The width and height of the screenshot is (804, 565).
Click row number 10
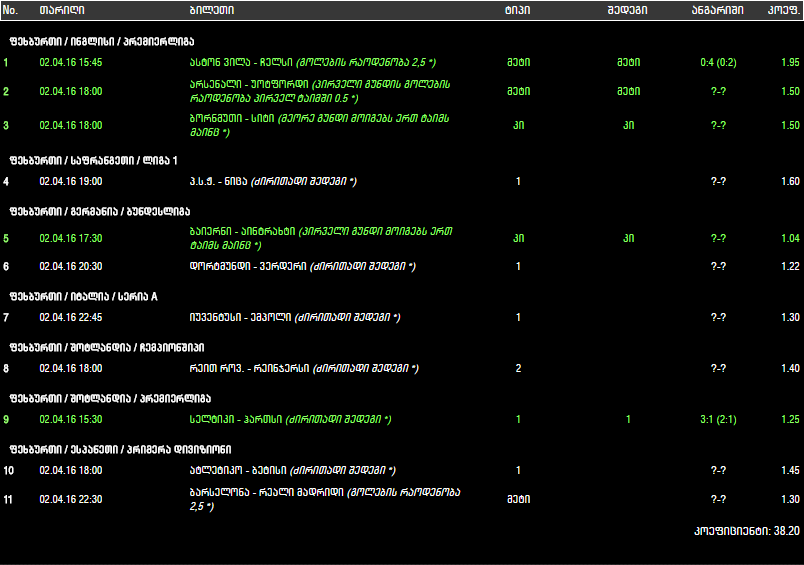point(9,471)
